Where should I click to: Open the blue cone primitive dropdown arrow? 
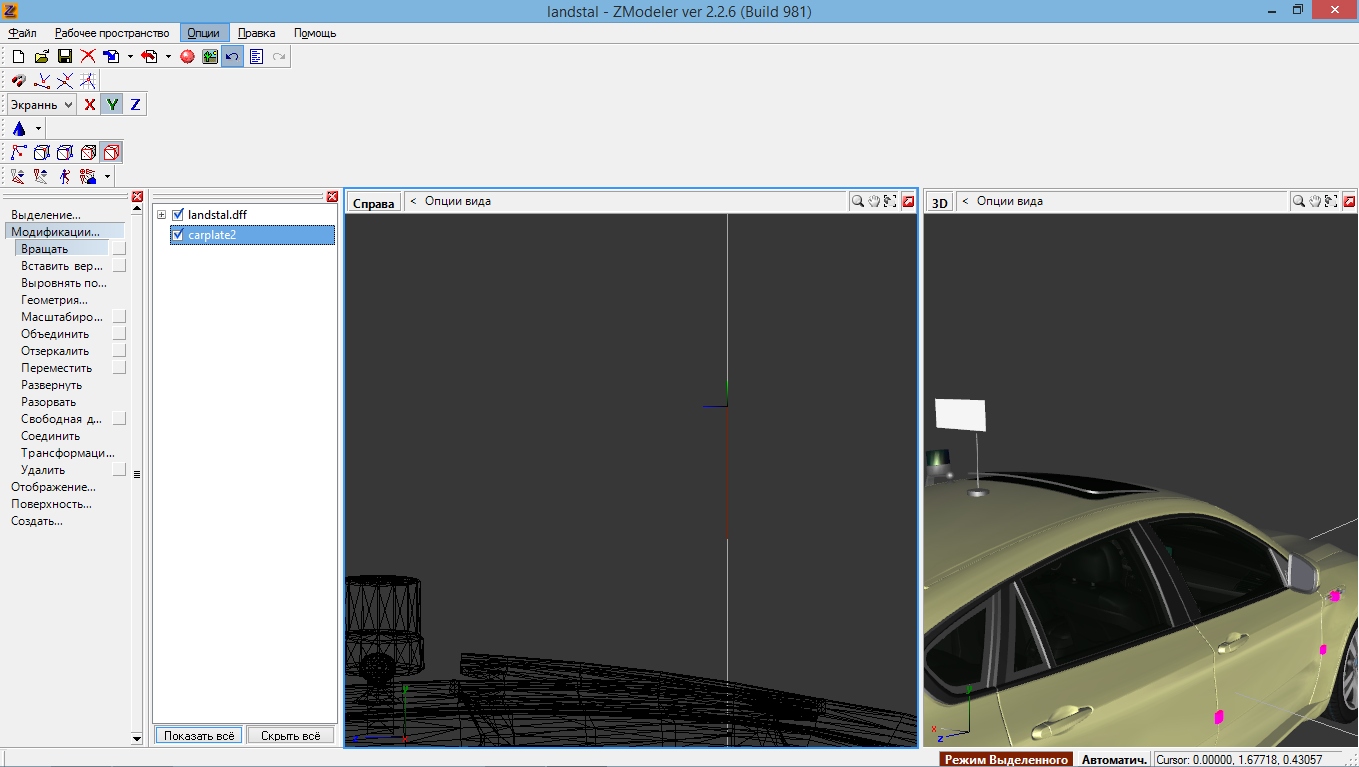(x=38, y=129)
